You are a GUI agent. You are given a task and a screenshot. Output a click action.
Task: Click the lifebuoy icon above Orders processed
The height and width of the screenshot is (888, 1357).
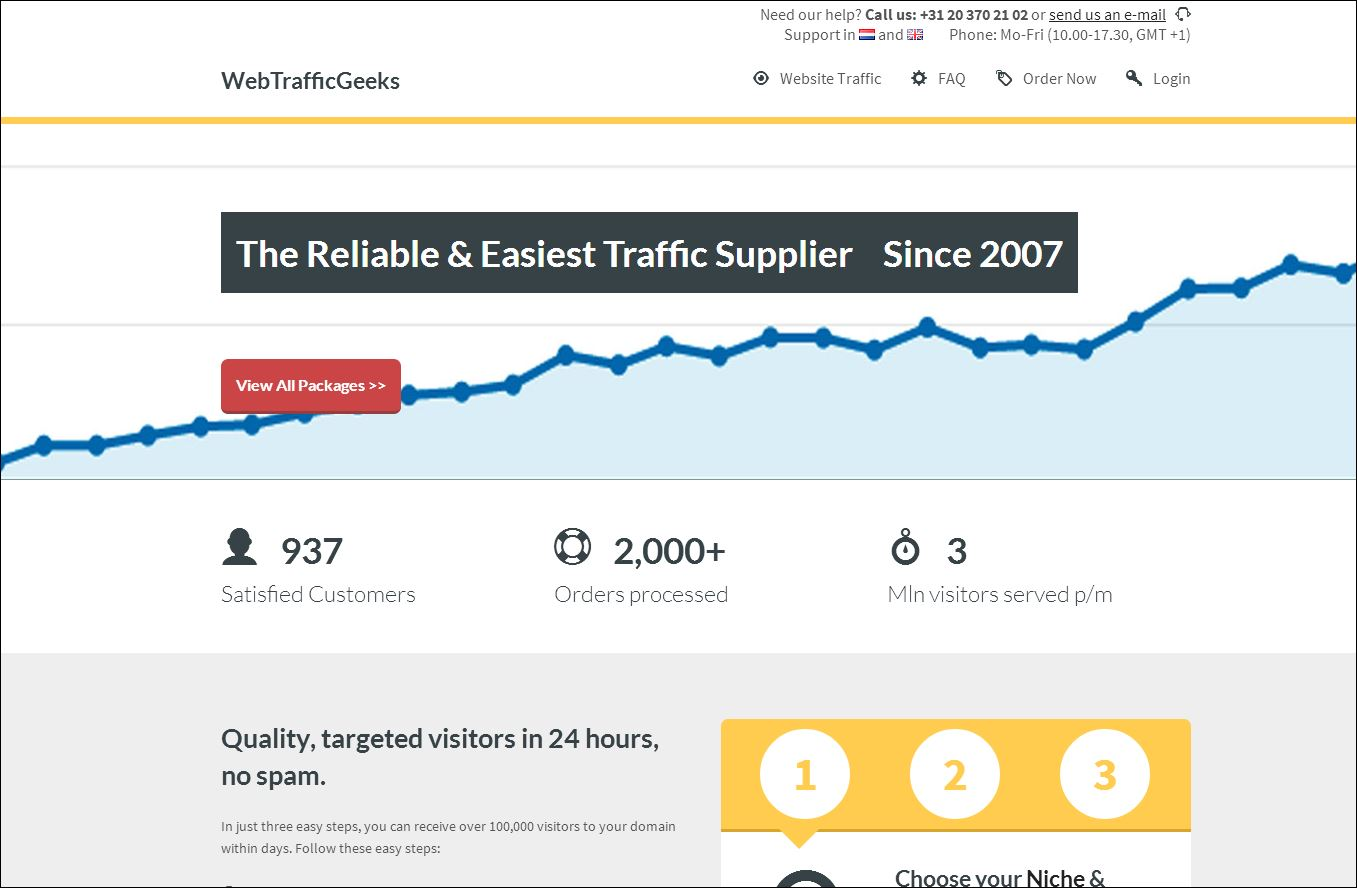572,546
